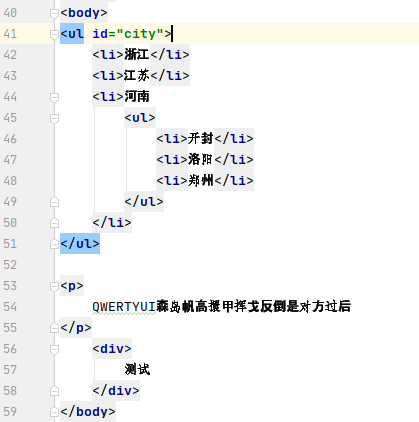The height and width of the screenshot is (422, 419).
Task: Click the text 浙江 on line 42
Action: click(x=137, y=54)
